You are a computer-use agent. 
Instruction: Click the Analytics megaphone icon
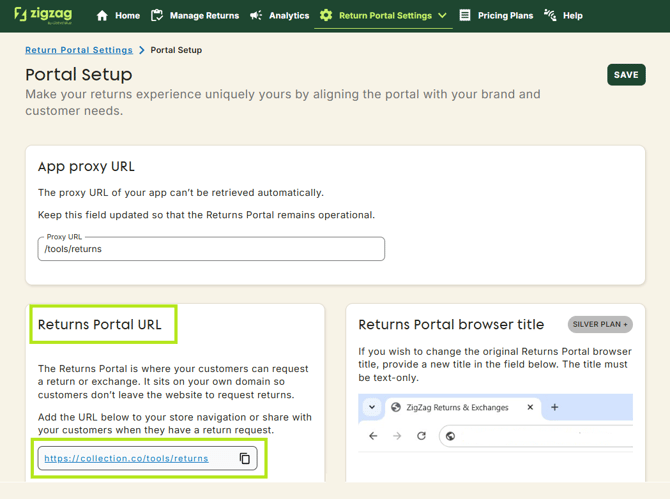tap(256, 16)
